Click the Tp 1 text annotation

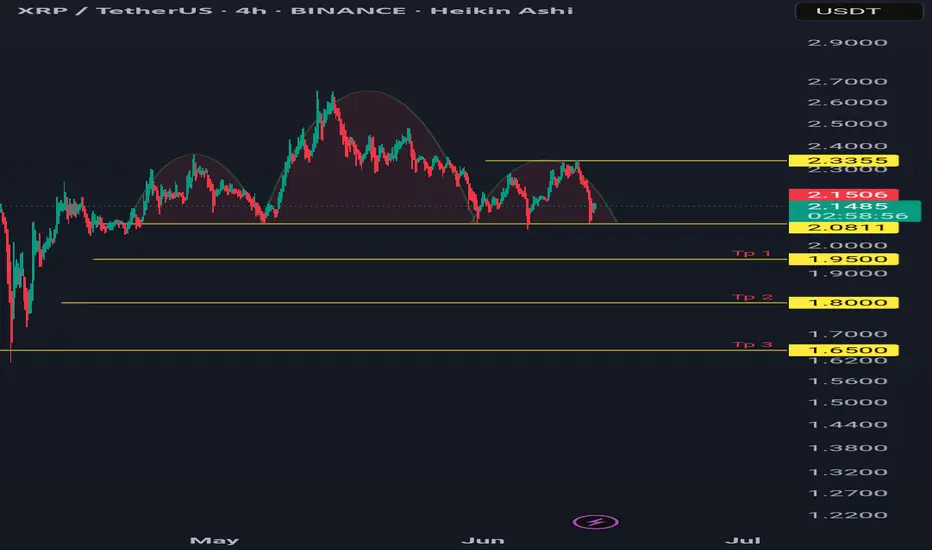pos(751,253)
